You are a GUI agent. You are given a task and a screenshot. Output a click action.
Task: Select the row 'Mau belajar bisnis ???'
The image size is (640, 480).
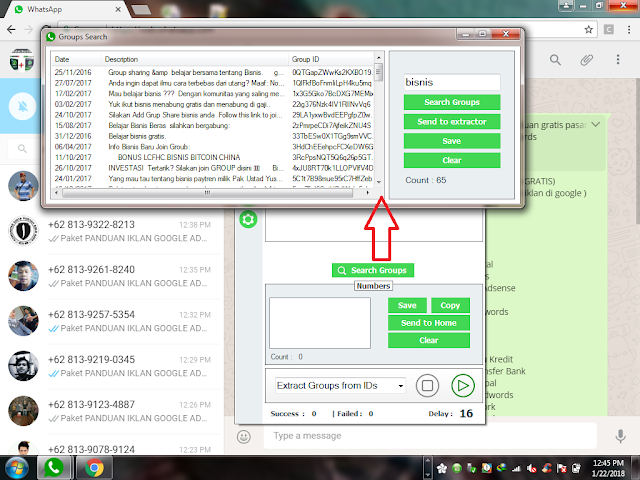tap(213, 93)
